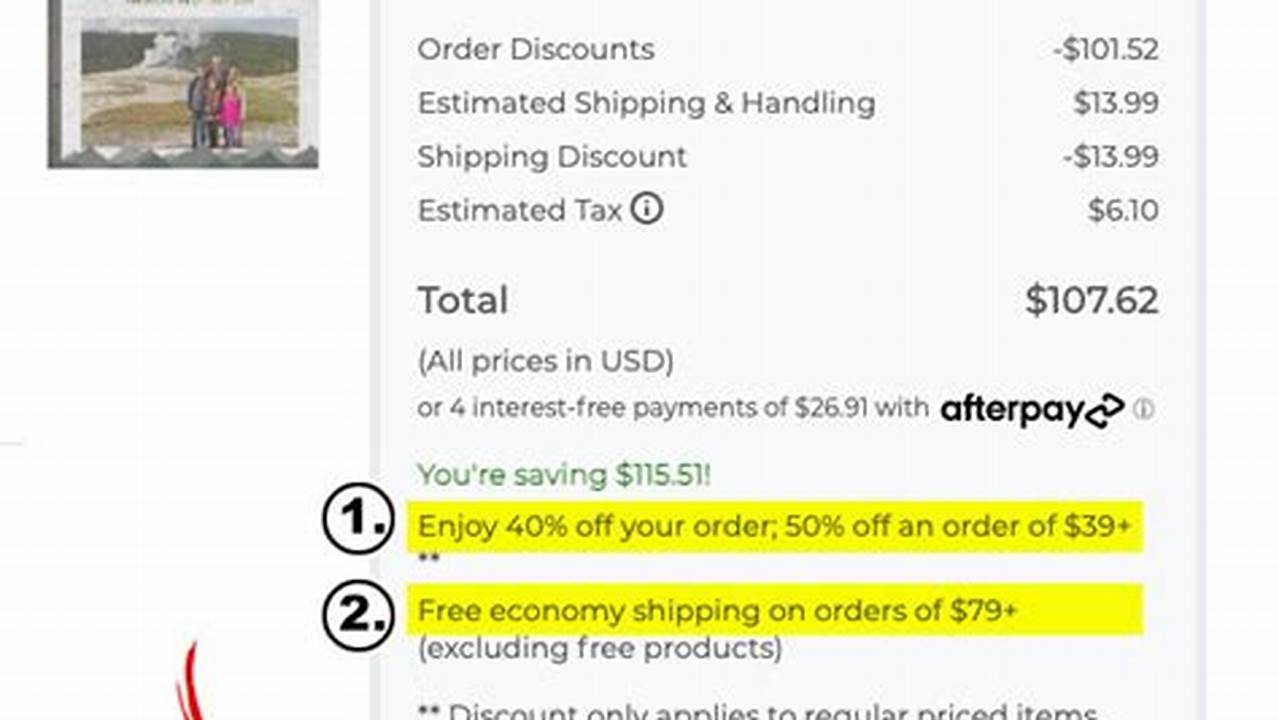Click the interest-free payments text link
Screen dimensions: 1279x720
(668, 408)
